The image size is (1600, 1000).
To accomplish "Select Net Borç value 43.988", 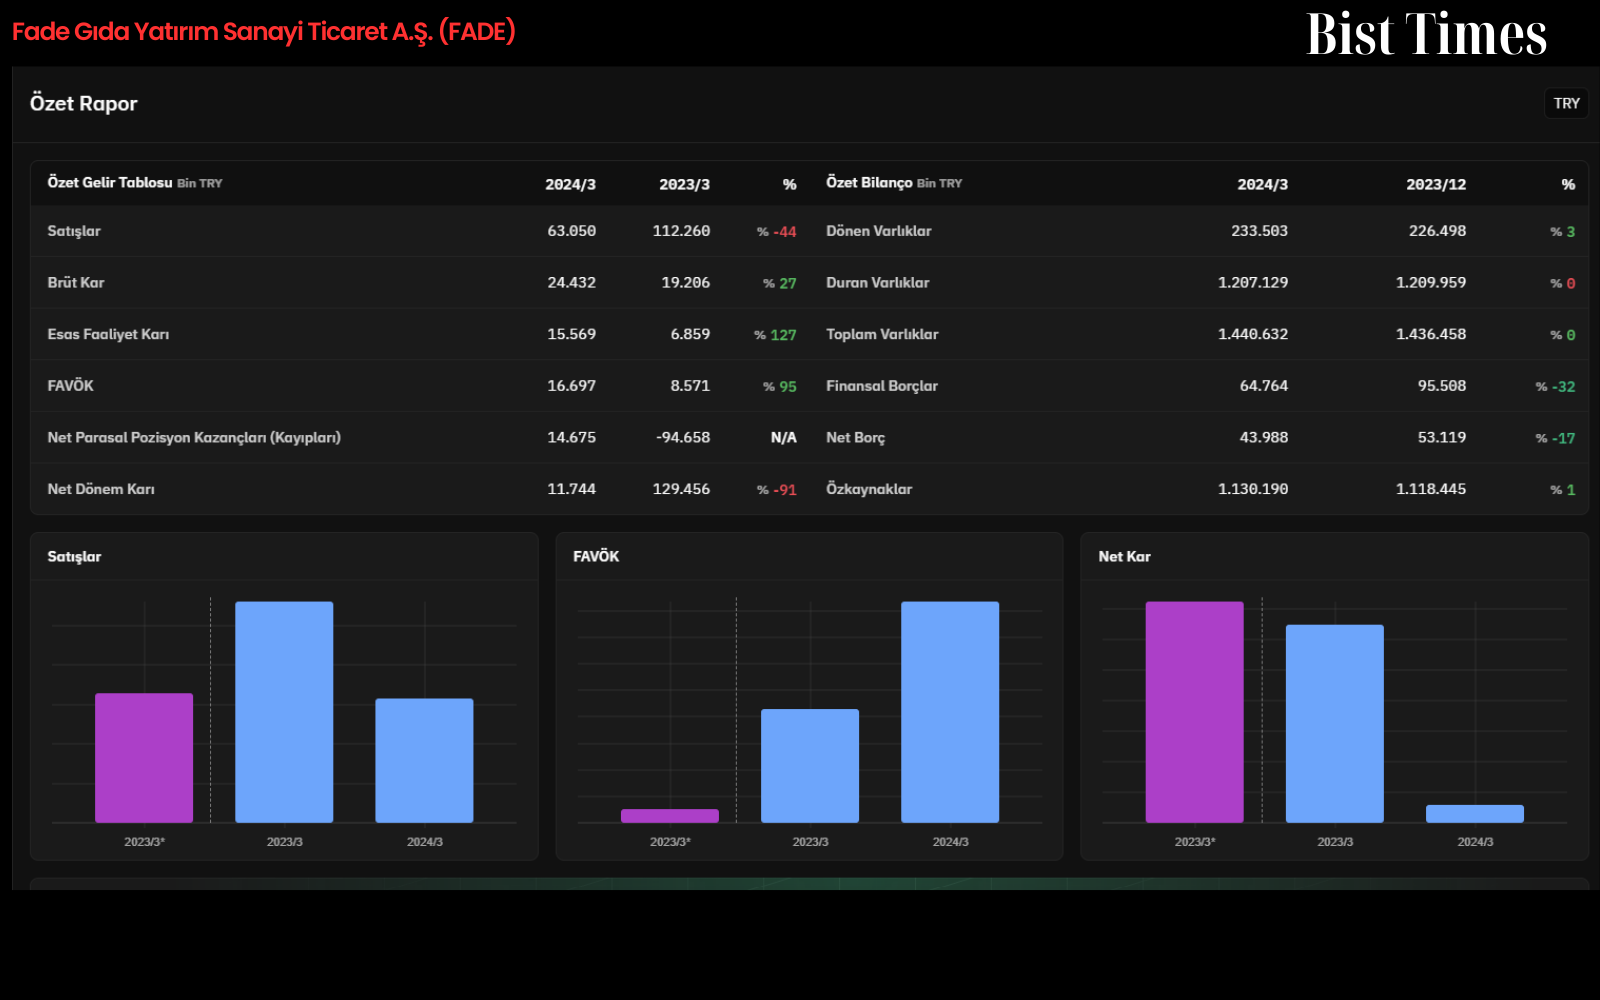I will (x=1264, y=438).
